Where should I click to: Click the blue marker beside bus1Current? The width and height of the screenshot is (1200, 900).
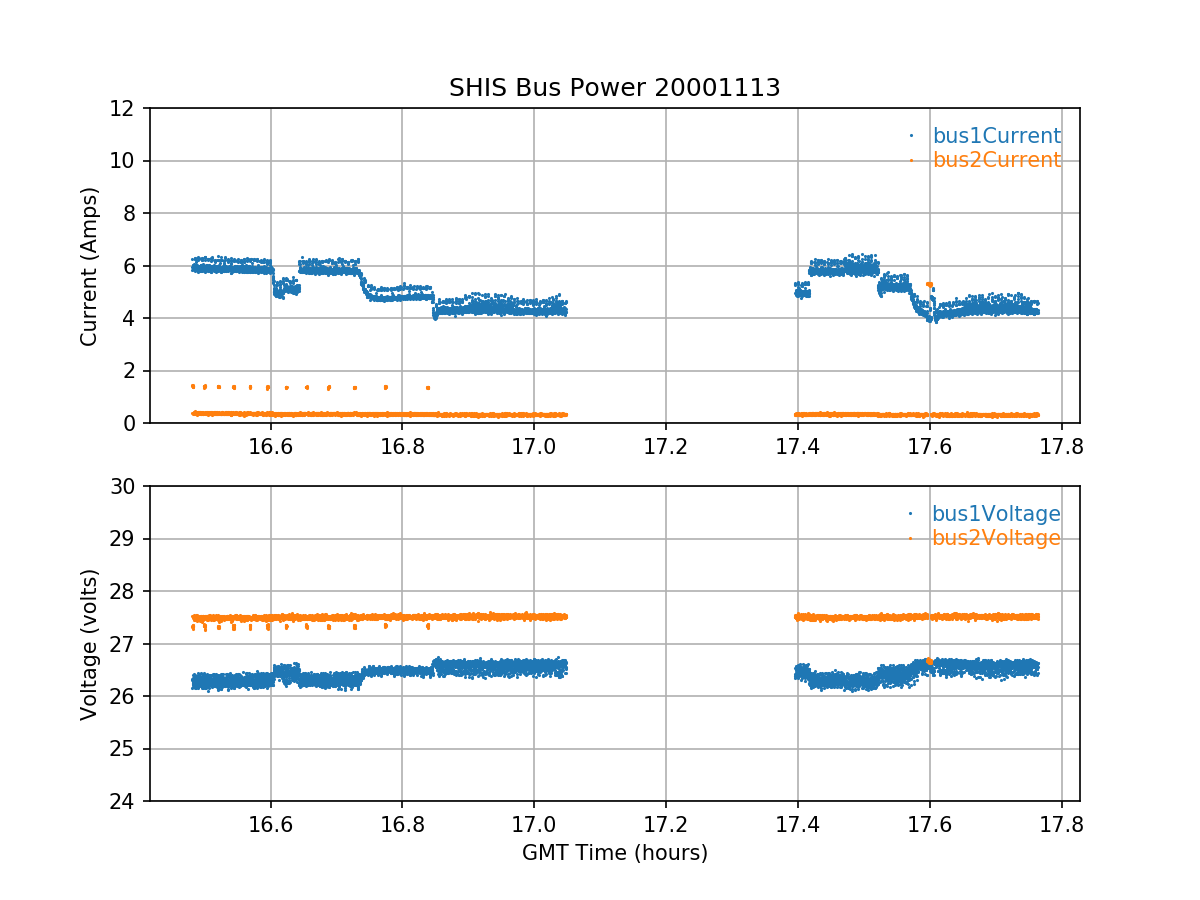911,136
